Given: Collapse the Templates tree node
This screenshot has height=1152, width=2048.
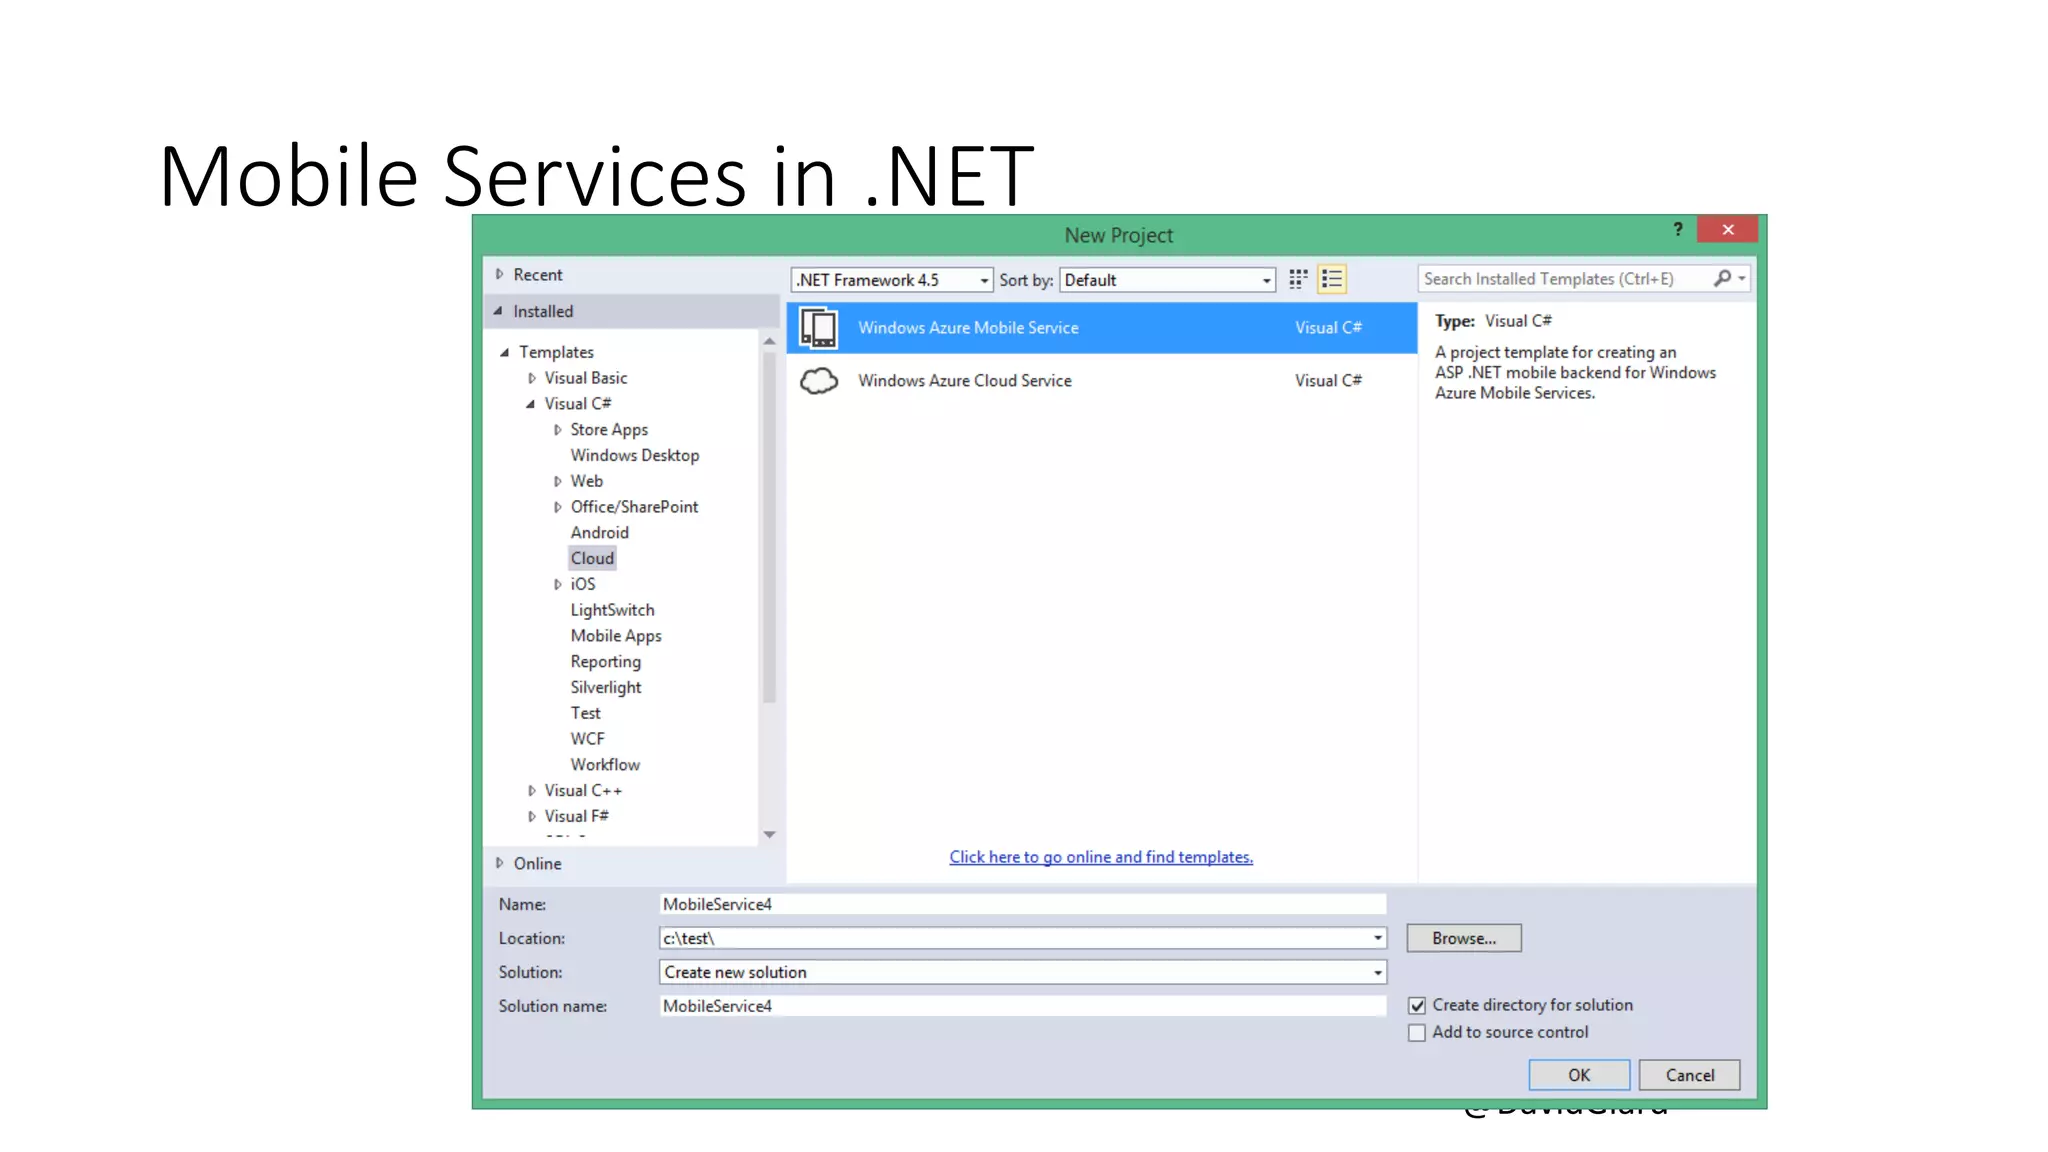Looking at the screenshot, I should (x=505, y=352).
